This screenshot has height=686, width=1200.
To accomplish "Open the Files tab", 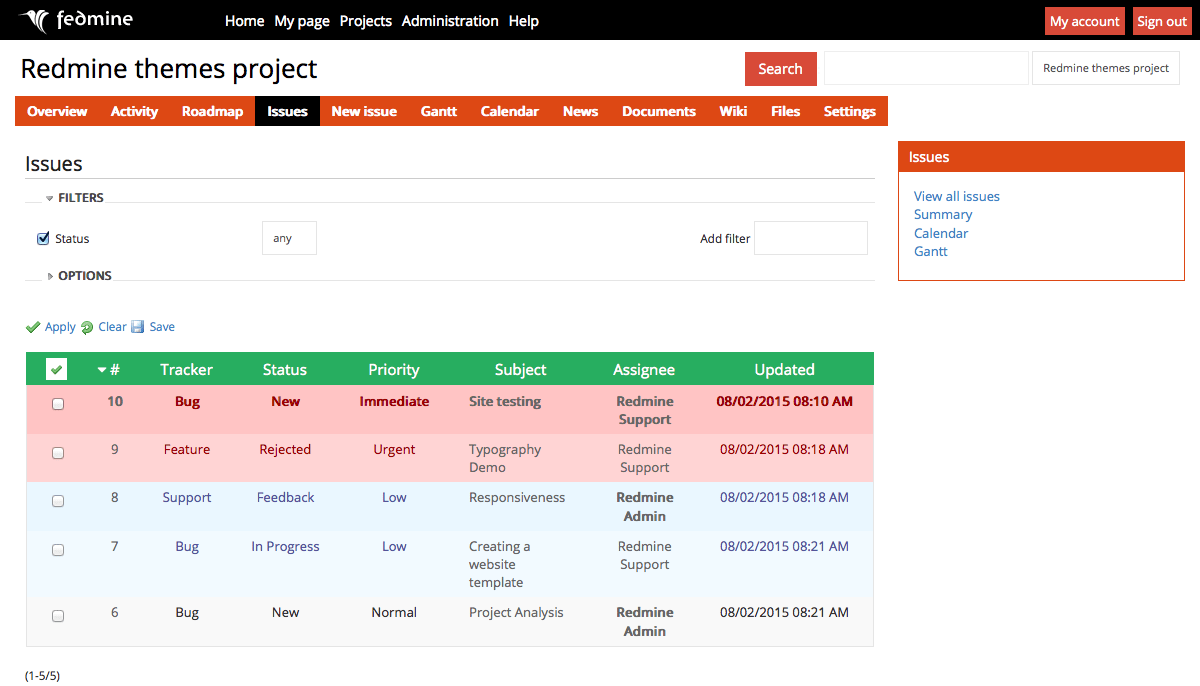I will pyautogui.click(x=785, y=111).
